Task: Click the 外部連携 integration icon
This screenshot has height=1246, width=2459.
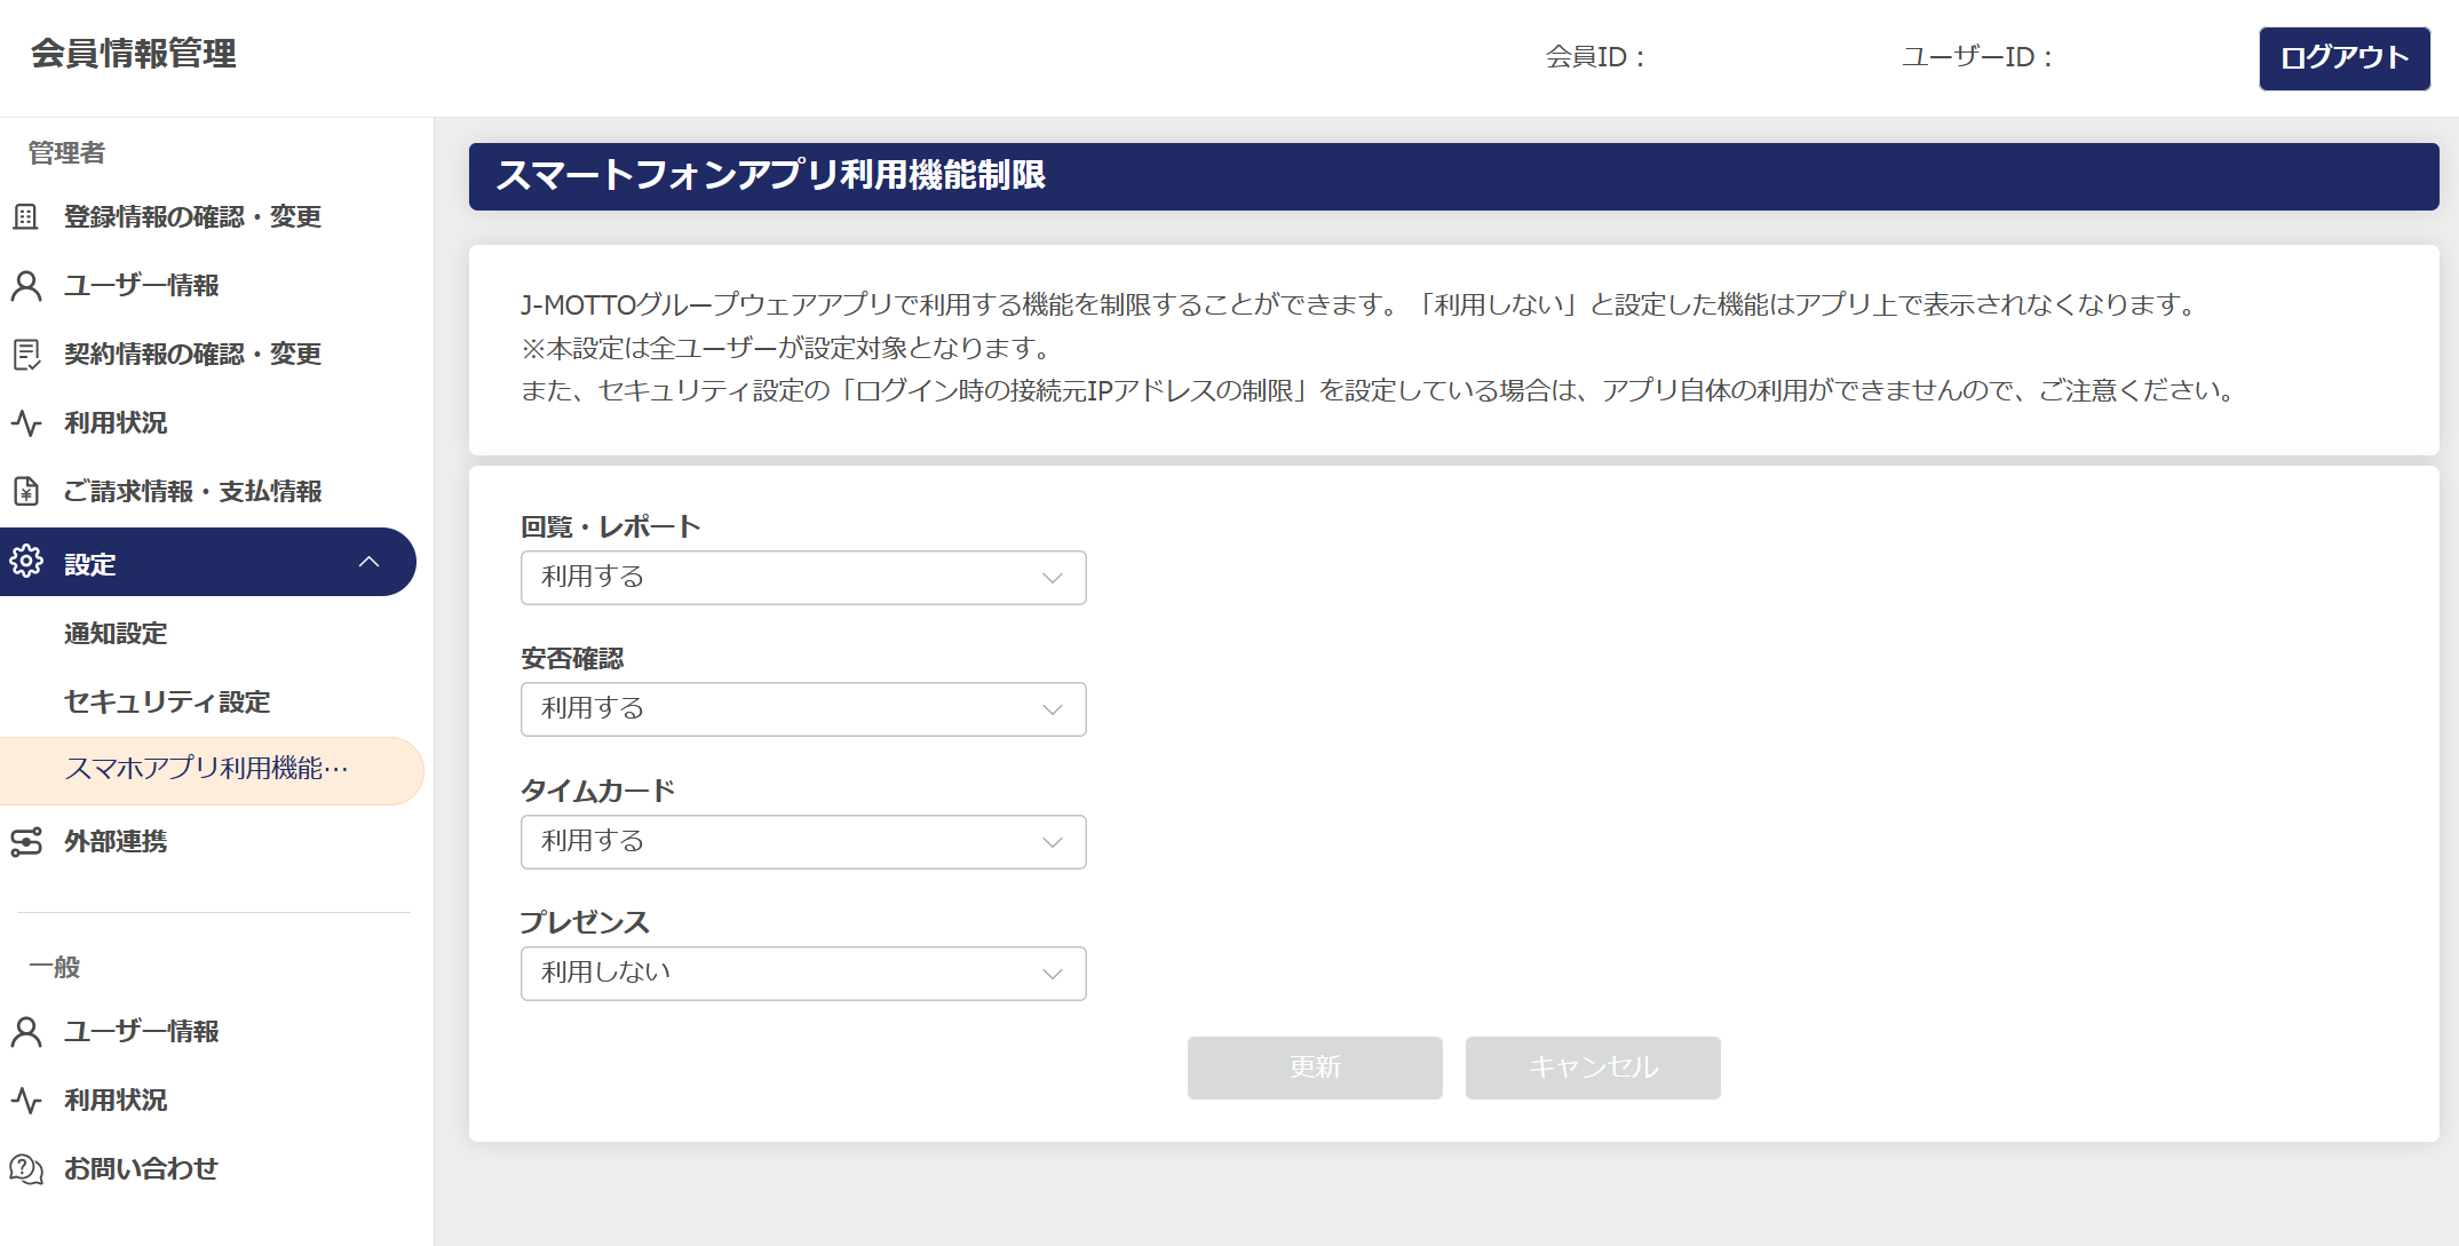Action: (26, 842)
